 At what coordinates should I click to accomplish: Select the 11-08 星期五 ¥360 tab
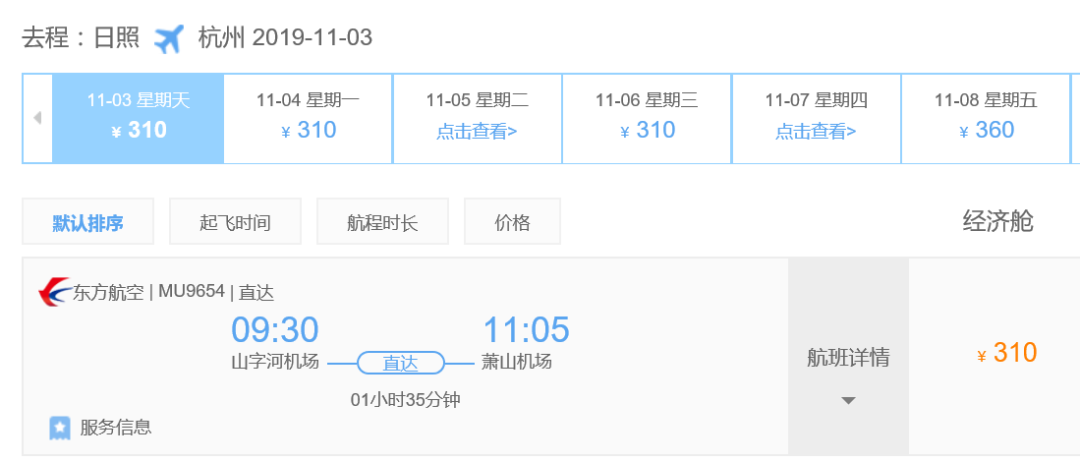(x=986, y=117)
